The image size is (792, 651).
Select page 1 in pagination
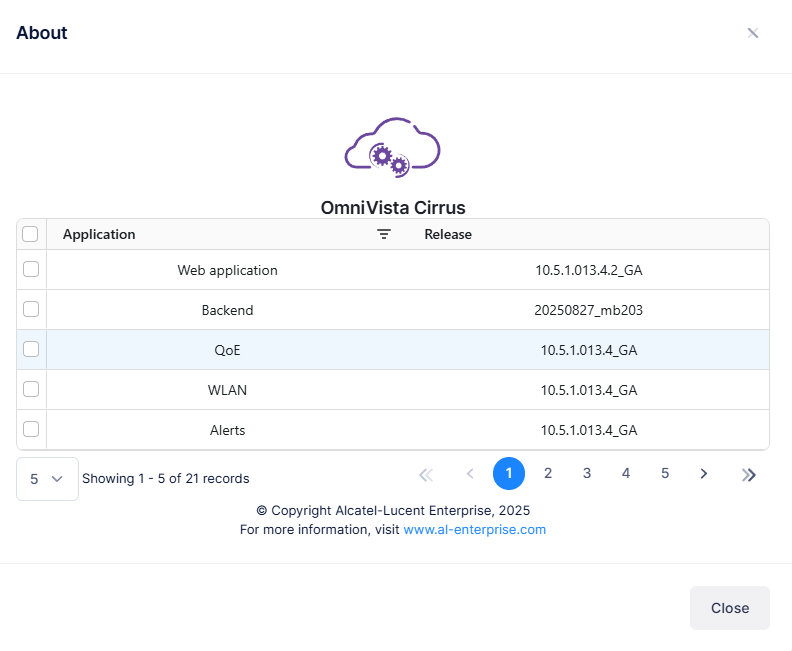click(x=509, y=473)
